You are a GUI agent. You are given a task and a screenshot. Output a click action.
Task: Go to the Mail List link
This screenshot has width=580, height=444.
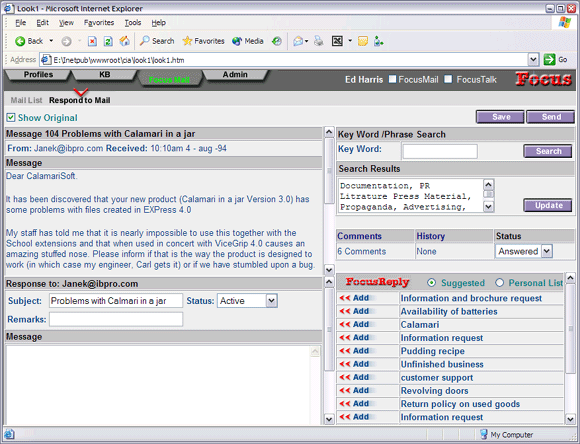pyautogui.click(x=26, y=100)
